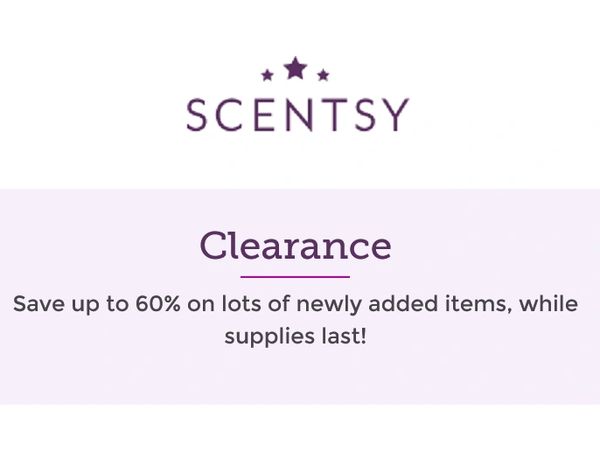Click the lavender banner below the description
The width and height of the screenshot is (600, 451).
tap(300, 377)
